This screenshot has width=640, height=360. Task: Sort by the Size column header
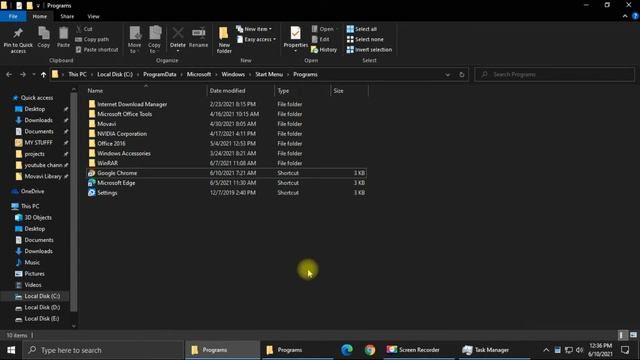coord(349,91)
